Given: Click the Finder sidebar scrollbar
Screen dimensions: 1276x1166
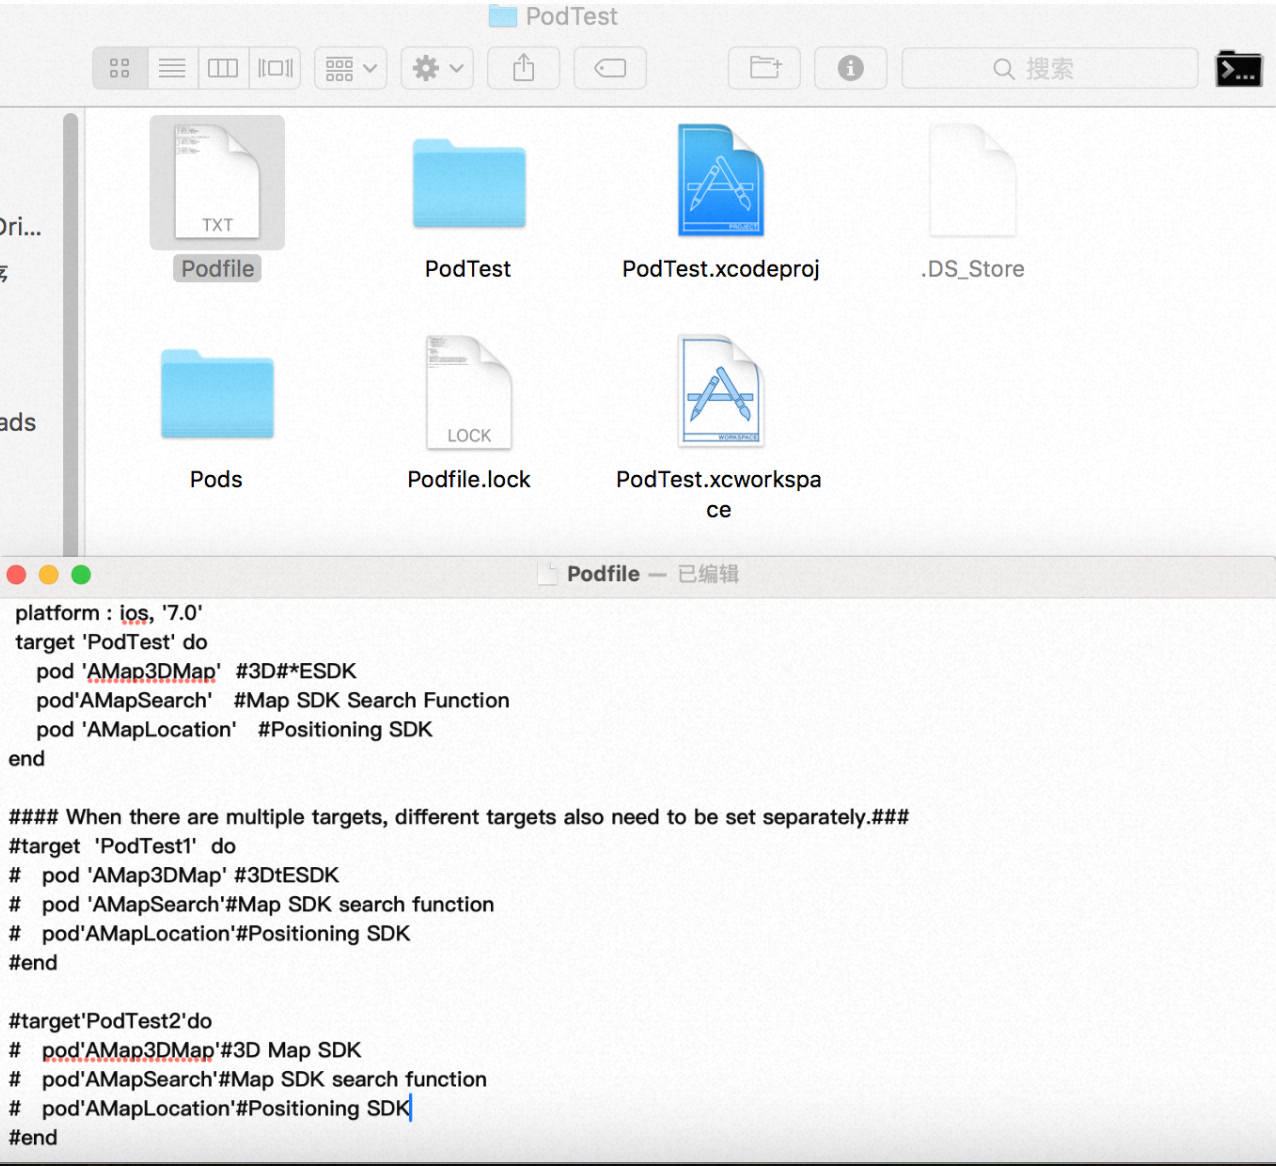Looking at the screenshot, I should (70, 333).
